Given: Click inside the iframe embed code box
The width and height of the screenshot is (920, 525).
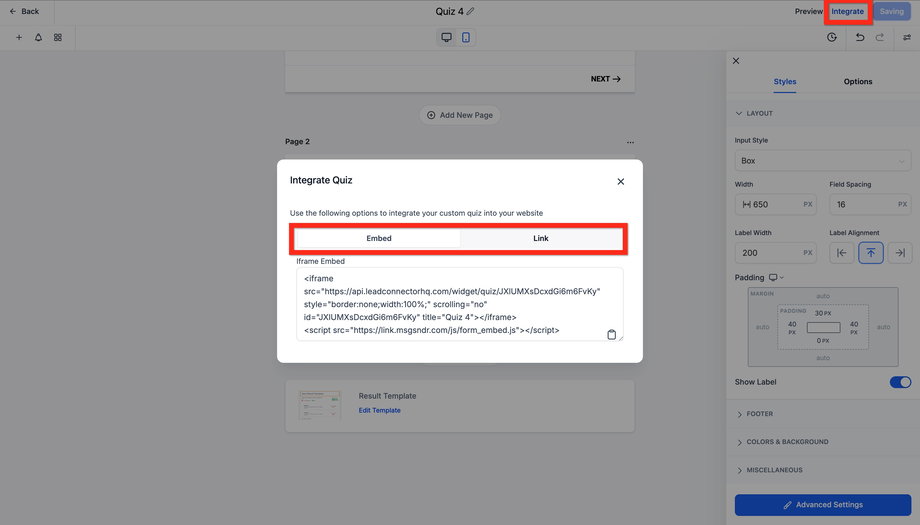Looking at the screenshot, I should click(459, 304).
